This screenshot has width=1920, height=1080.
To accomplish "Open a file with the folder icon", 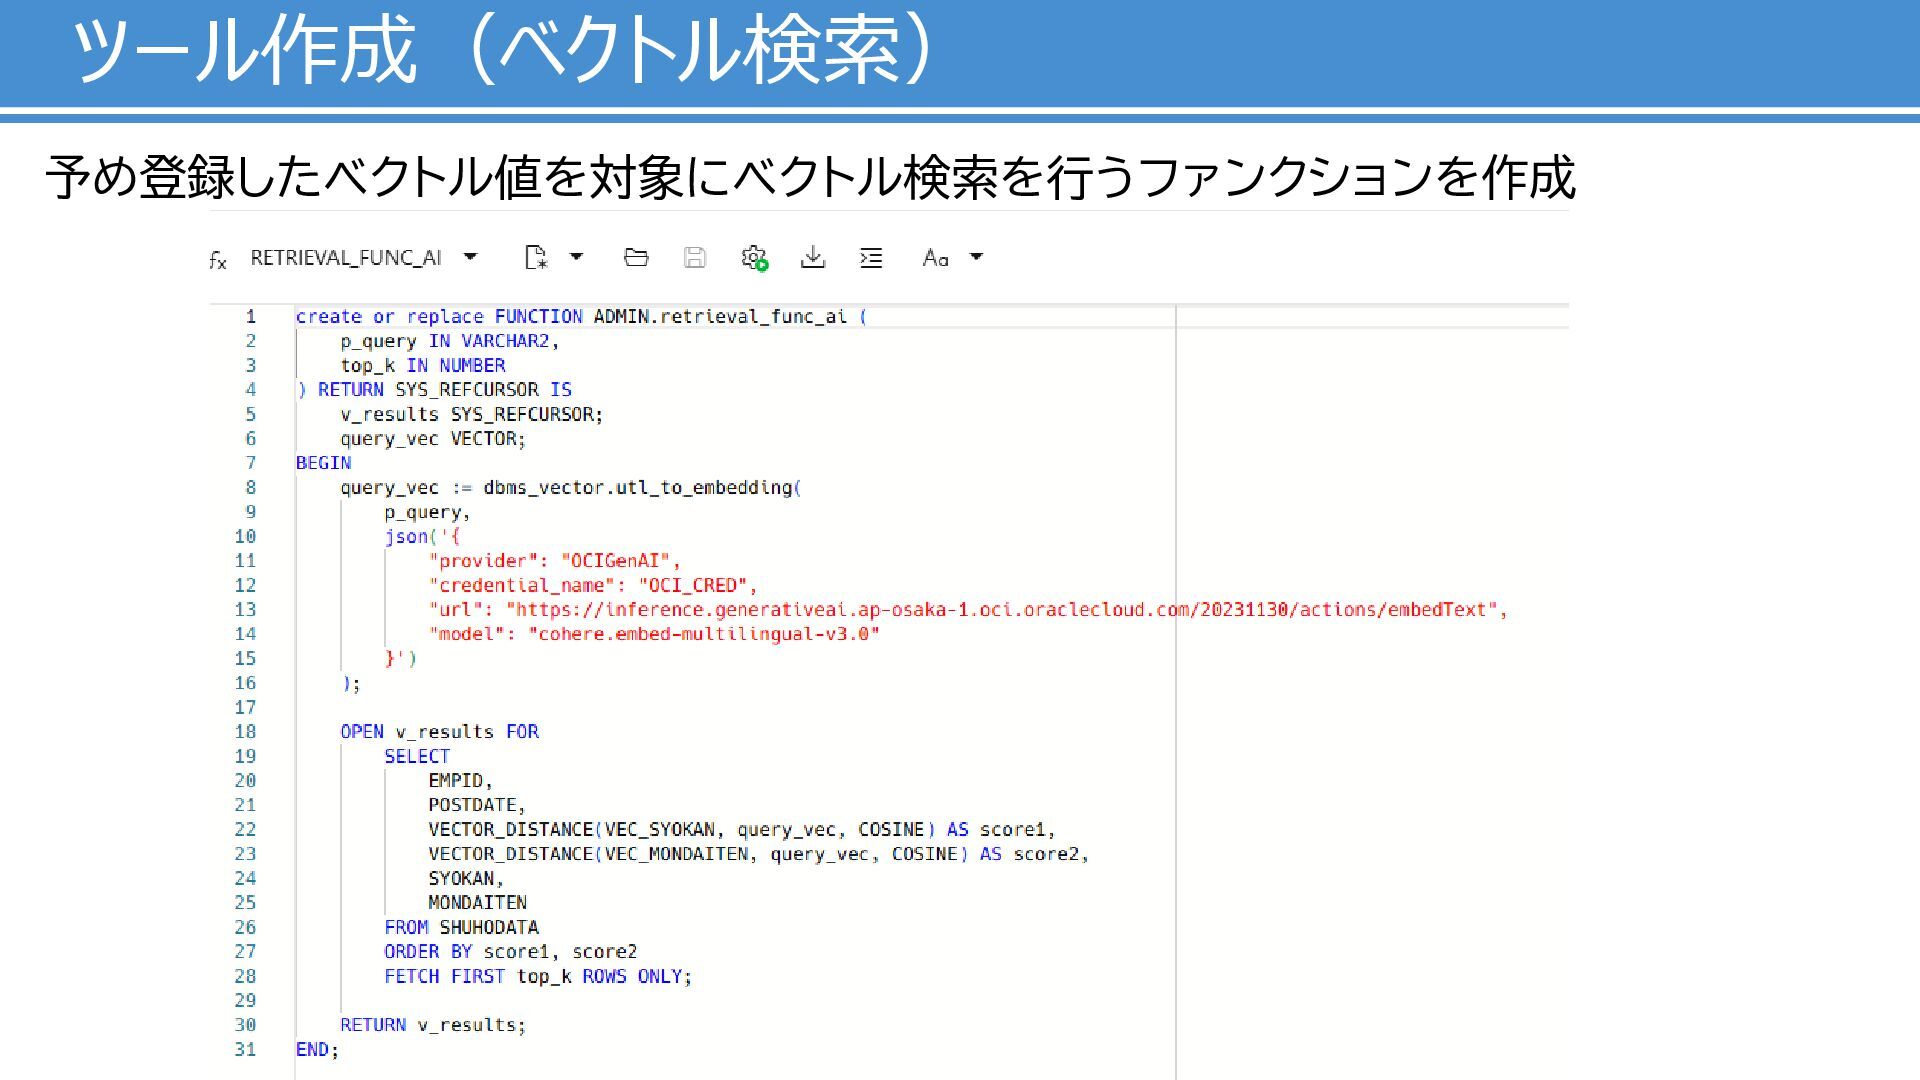I will [636, 258].
